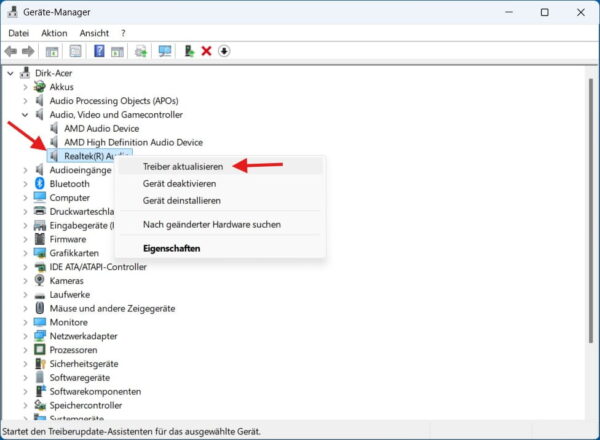
Task: Expand the Bluetooth category
Action: [x=25, y=184]
